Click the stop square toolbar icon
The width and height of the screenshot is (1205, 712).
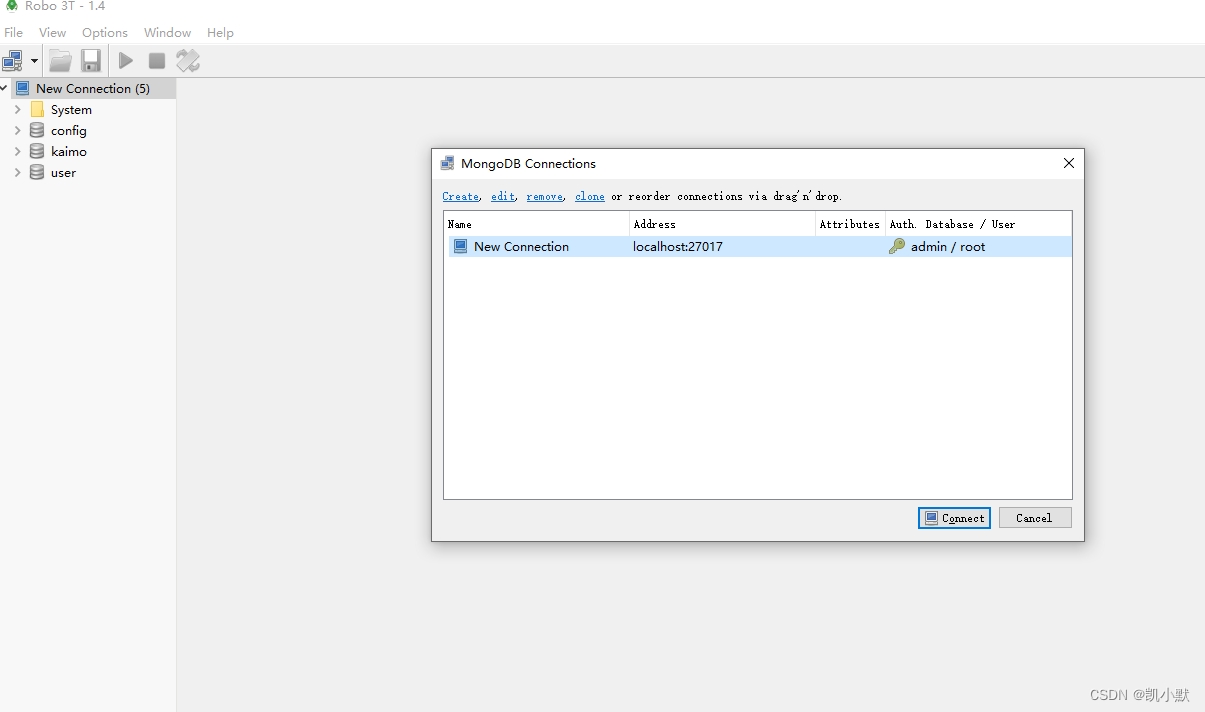[157, 61]
